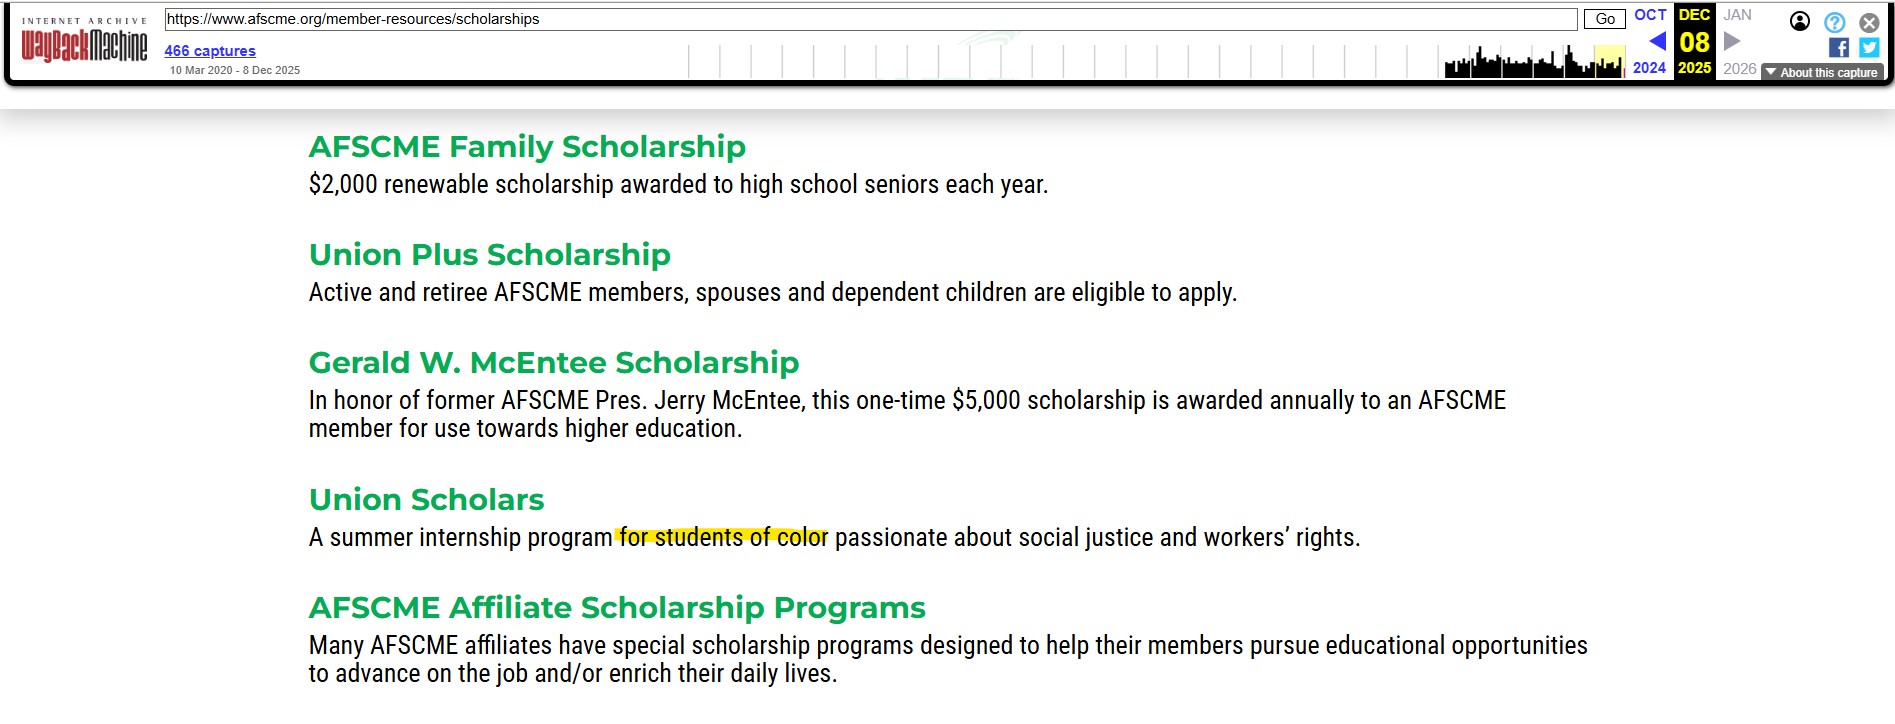
Task: Close the Wayback toolbar
Action: pyautogui.click(x=1868, y=22)
